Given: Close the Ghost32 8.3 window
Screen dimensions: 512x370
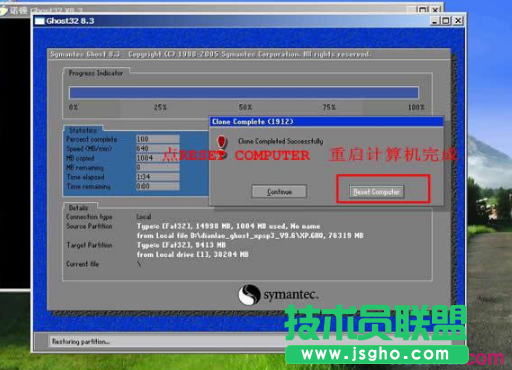Looking at the screenshot, I should [x=458, y=21].
